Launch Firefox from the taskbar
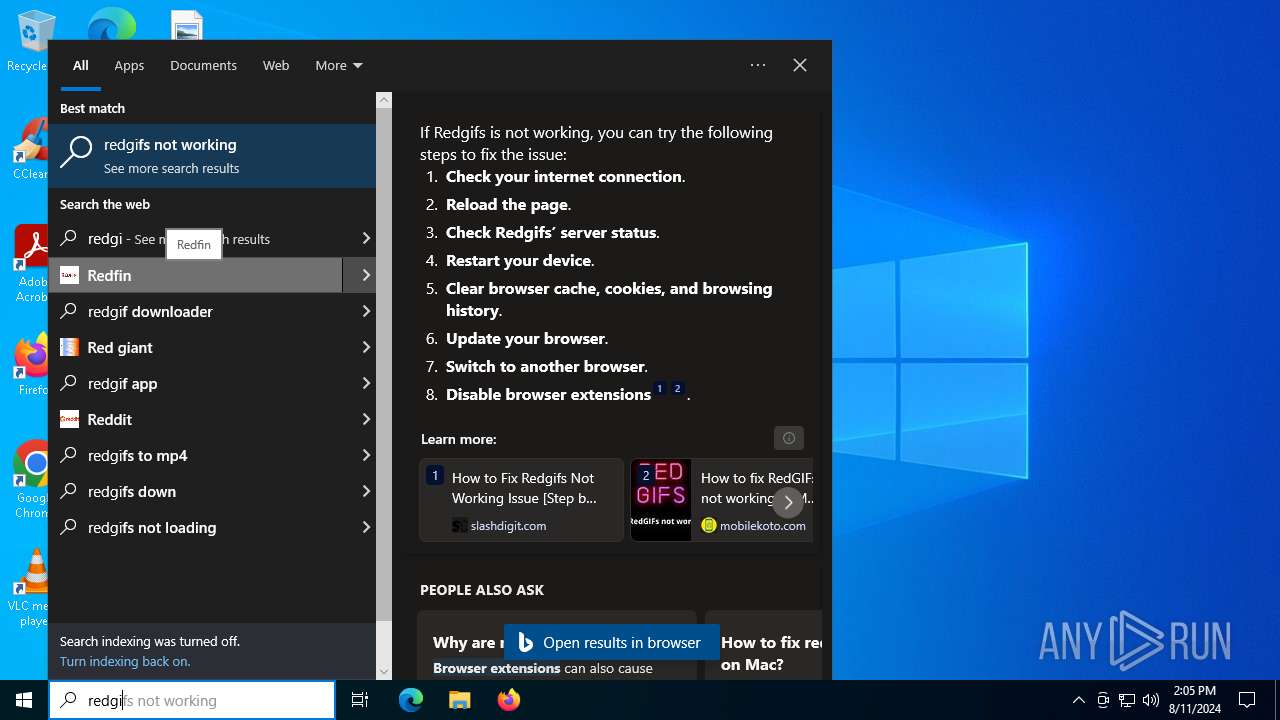 coord(508,700)
